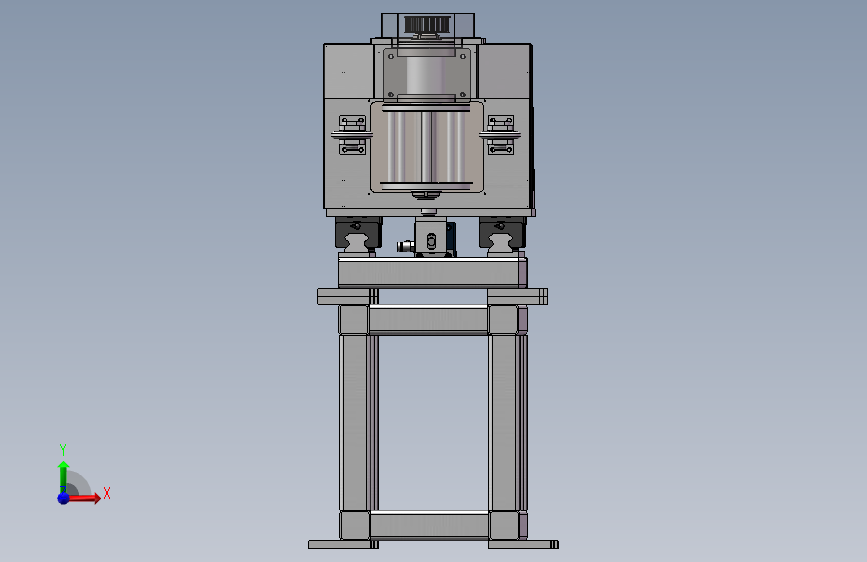This screenshot has width=867, height=562.
Task: Select the transparent cover window on the housing
Action: [427, 147]
